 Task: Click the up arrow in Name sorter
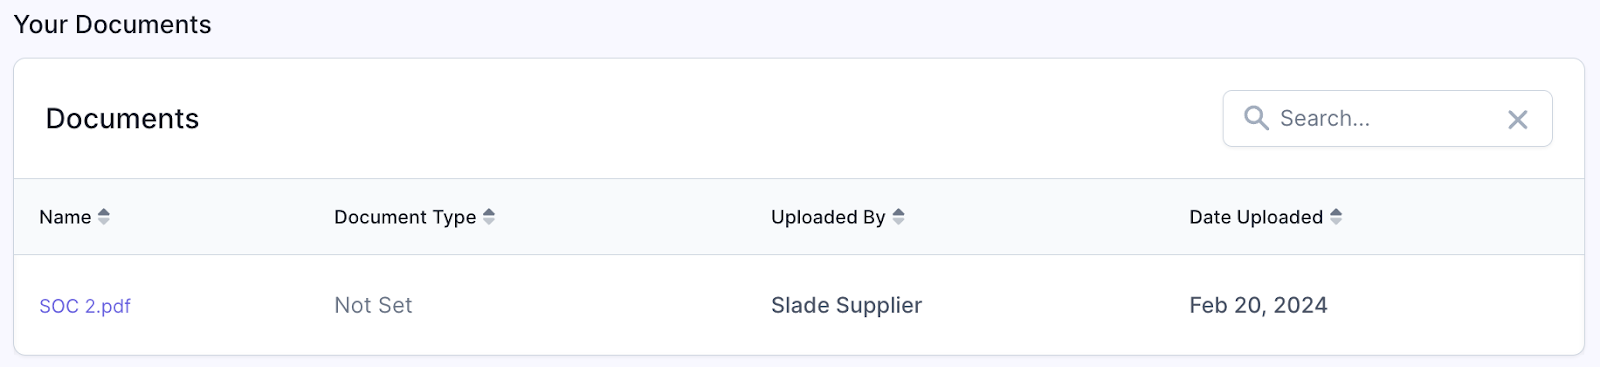(x=104, y=212)
